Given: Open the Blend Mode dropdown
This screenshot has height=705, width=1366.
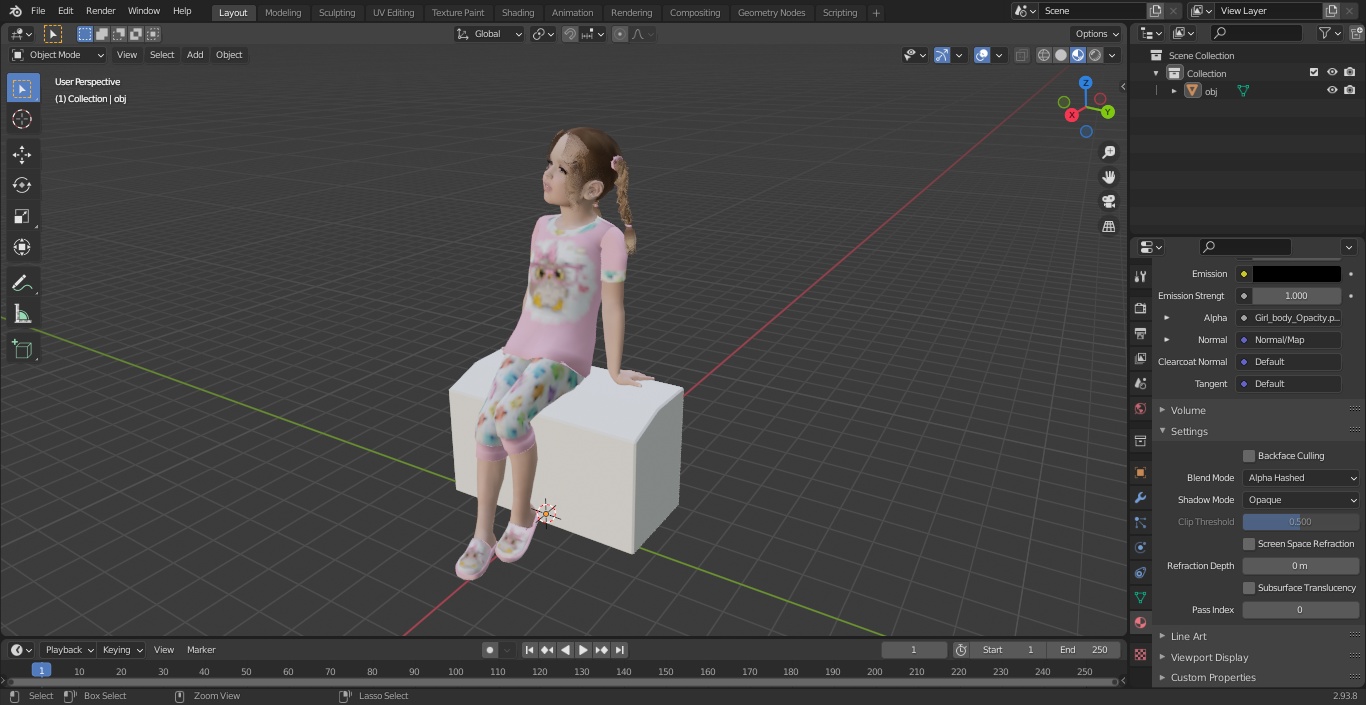Looking at the screenshot, I should coord(1301,478).
